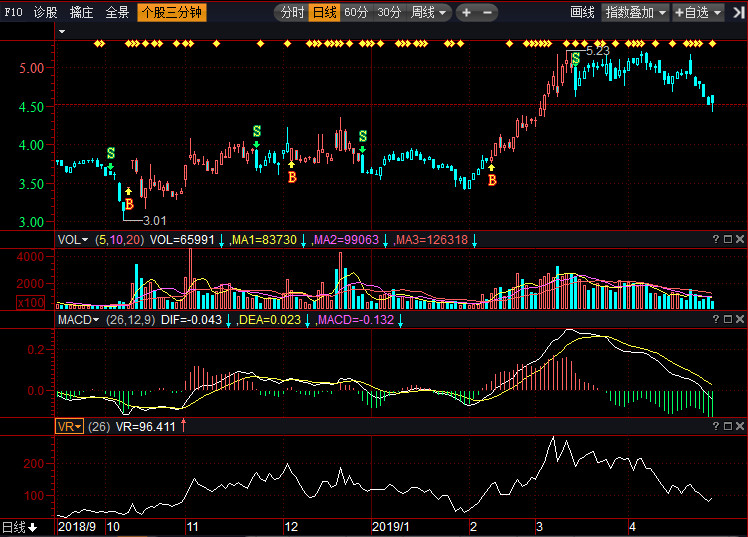Click the first S sell marker in September
The width and height of the screenshot is (748, 537).
pos(111,153)
